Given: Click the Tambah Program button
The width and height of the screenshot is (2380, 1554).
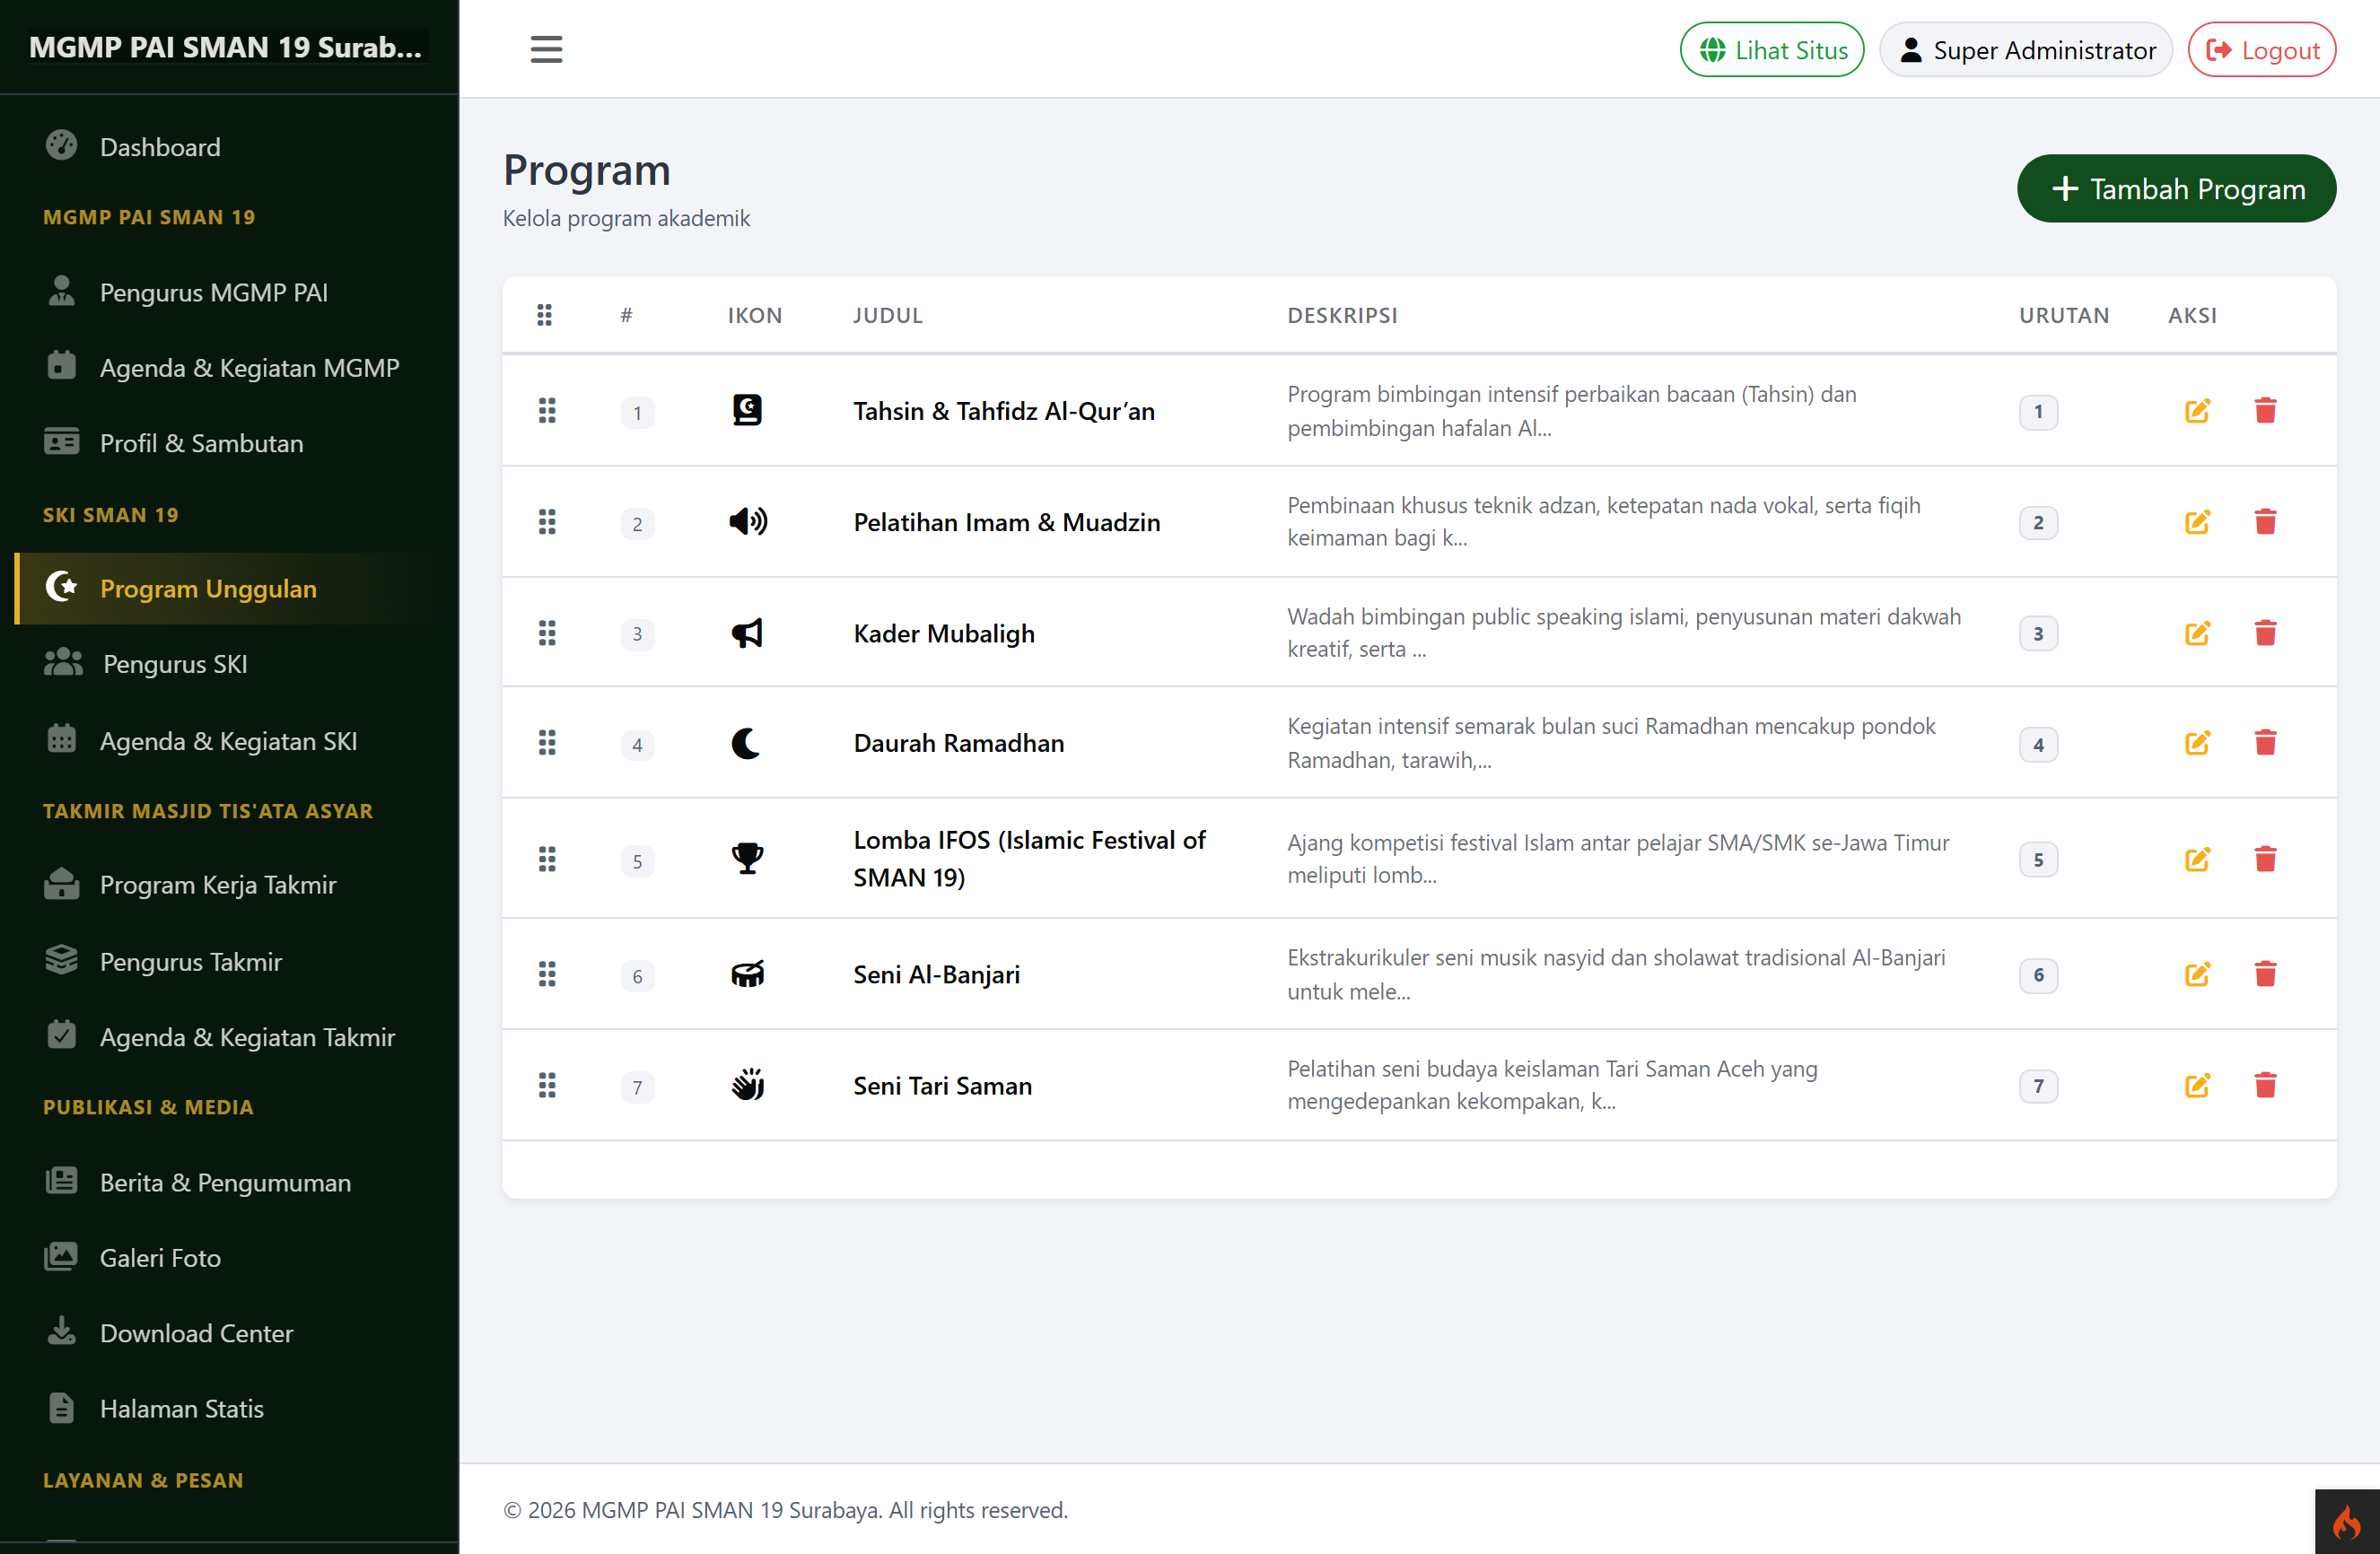Looking at the screenshot, I should 2176,189.
